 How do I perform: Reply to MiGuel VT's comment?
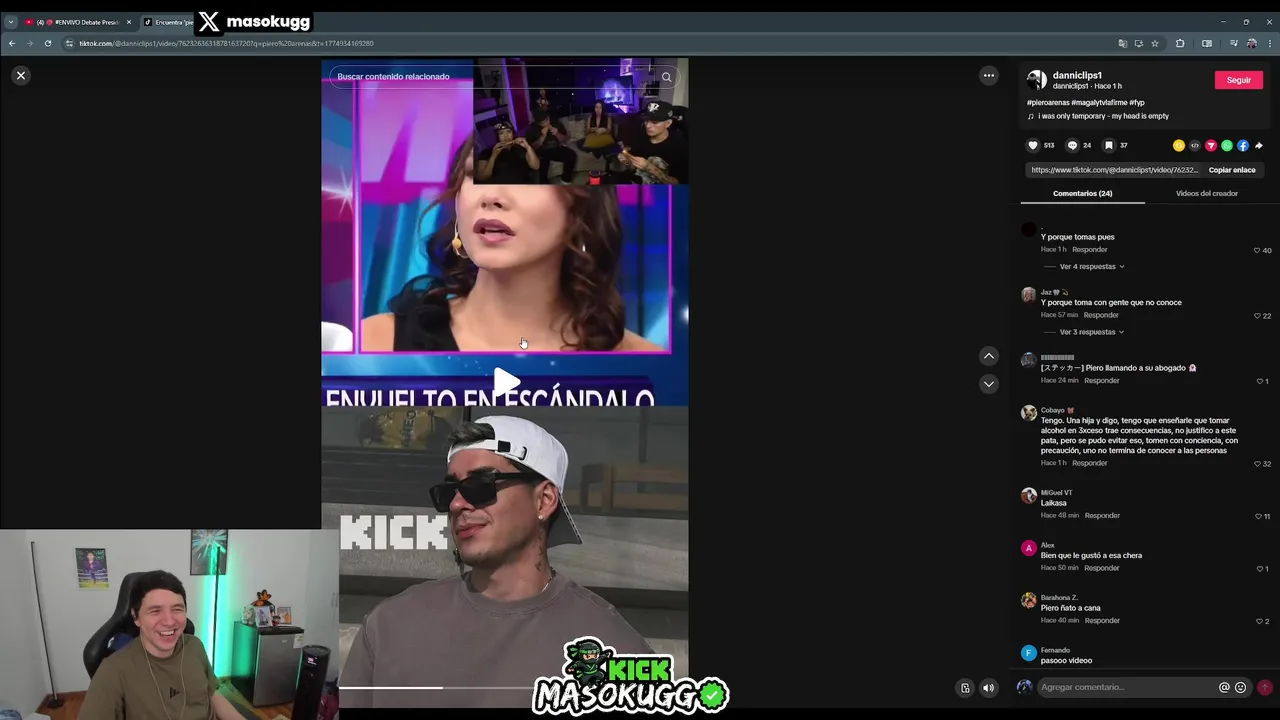pos(1102,515)
